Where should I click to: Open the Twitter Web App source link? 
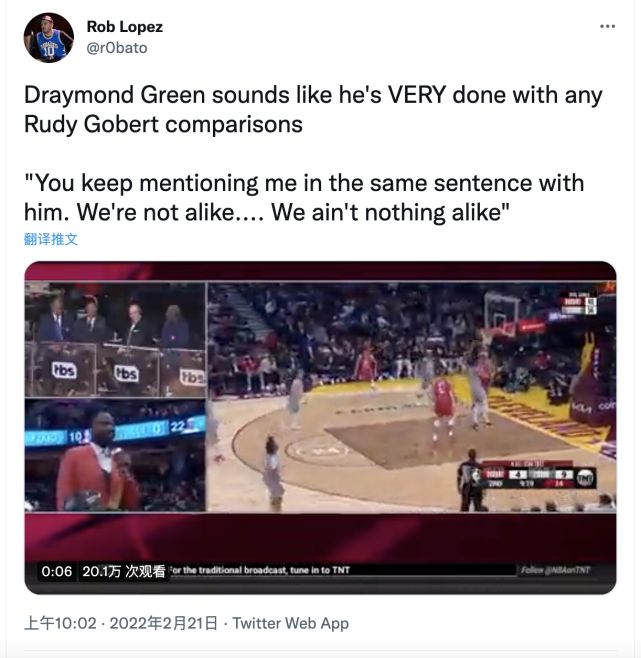290,623
